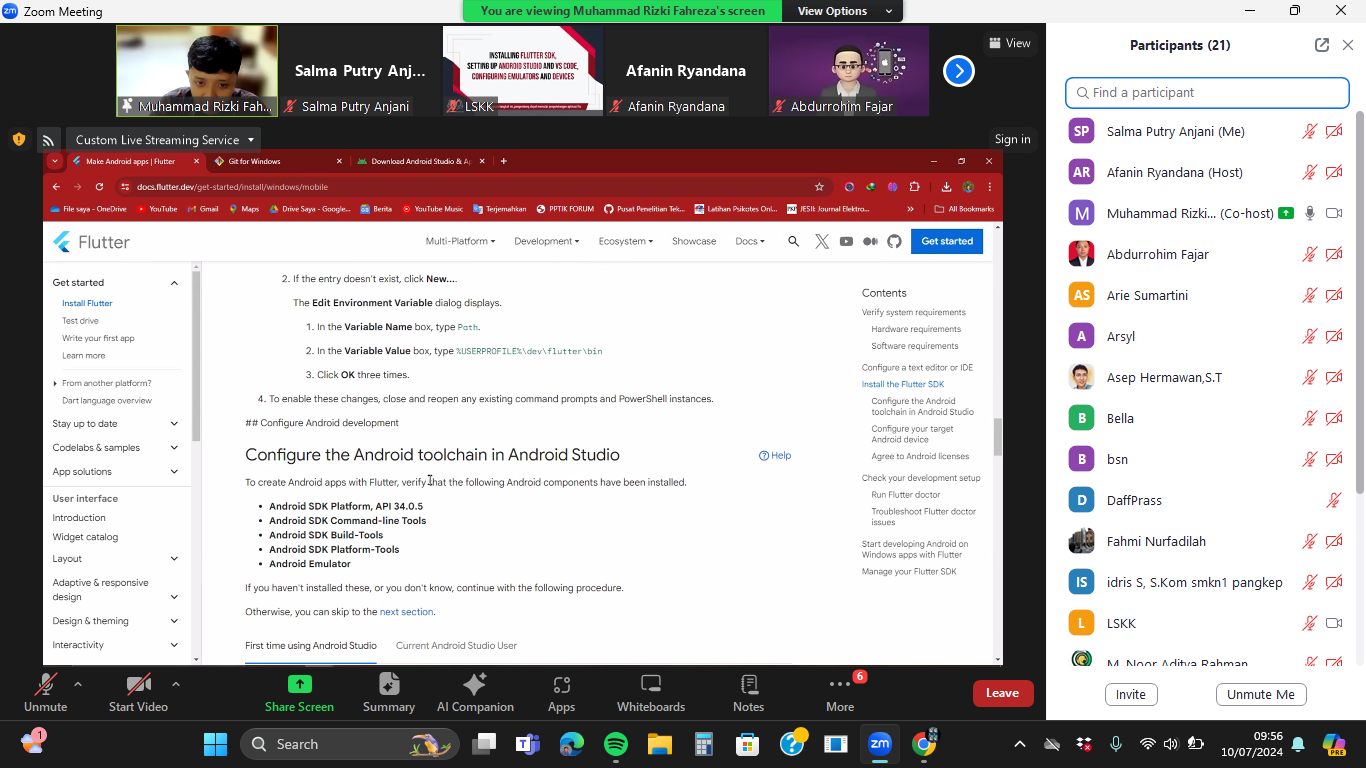Click the red Leave meeting button
The width and height of the screenshot is (1366, 768).
pos(1002,693)
